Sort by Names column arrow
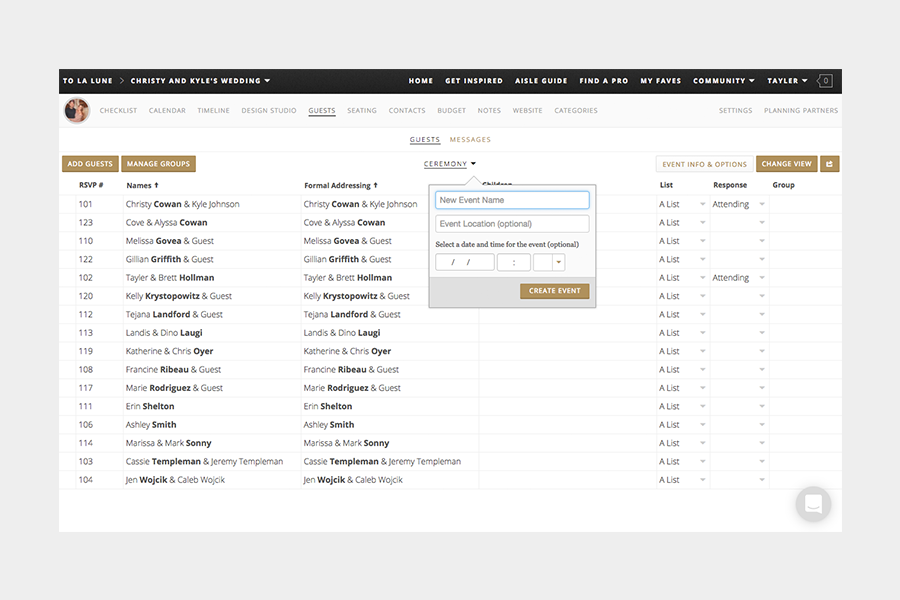The image size is (900, 600). (156, 185)
